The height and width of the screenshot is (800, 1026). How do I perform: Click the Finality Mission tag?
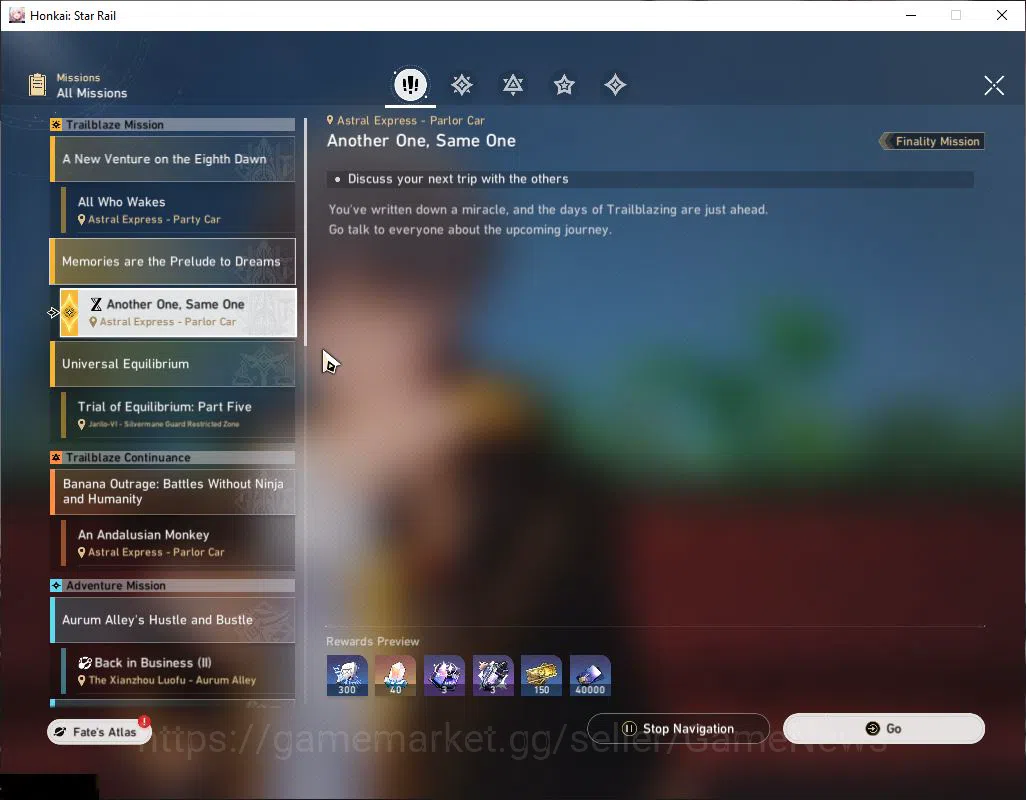point(932,141)
